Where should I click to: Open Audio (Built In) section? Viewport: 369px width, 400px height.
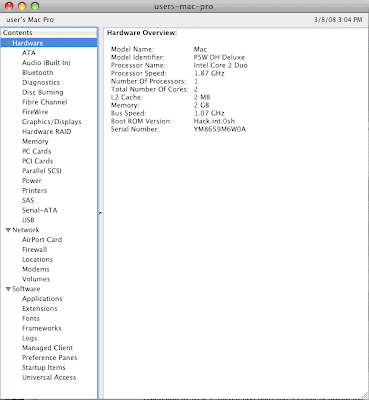46,63
